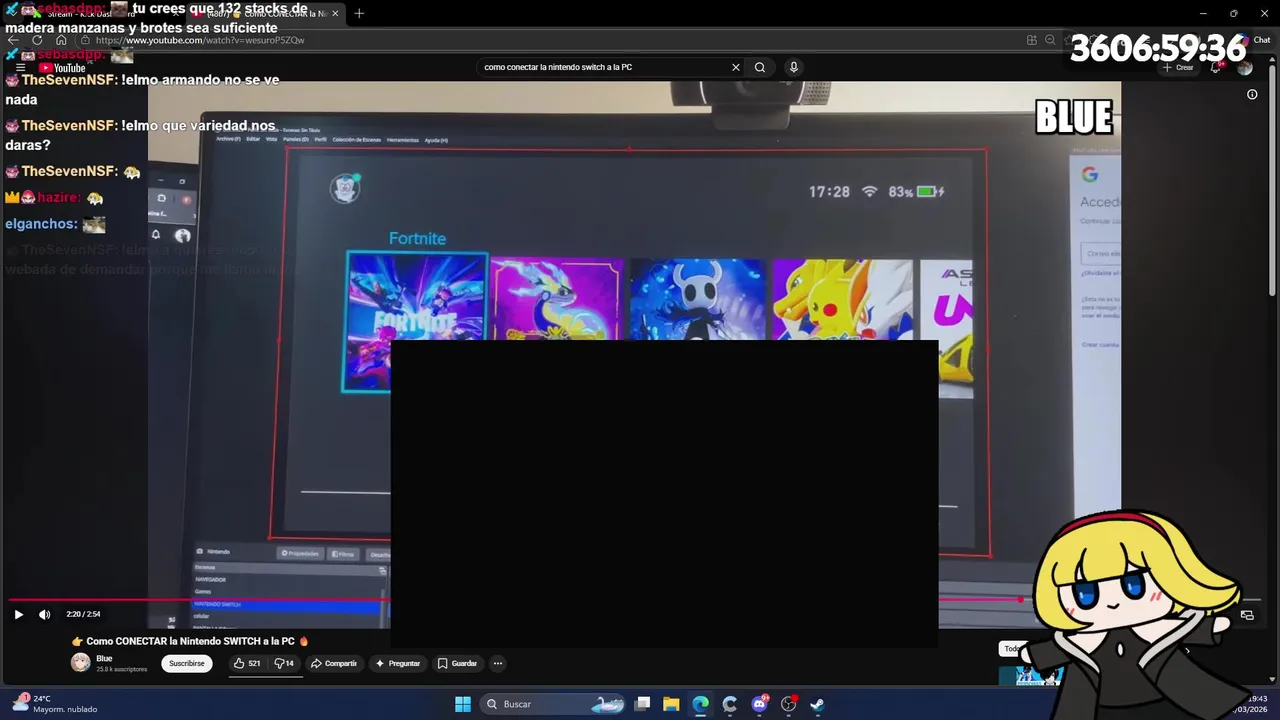Open a new browser tab
Image resolution: width=1280 pixels, height=720 pixels.
click(x=359, y=13)
